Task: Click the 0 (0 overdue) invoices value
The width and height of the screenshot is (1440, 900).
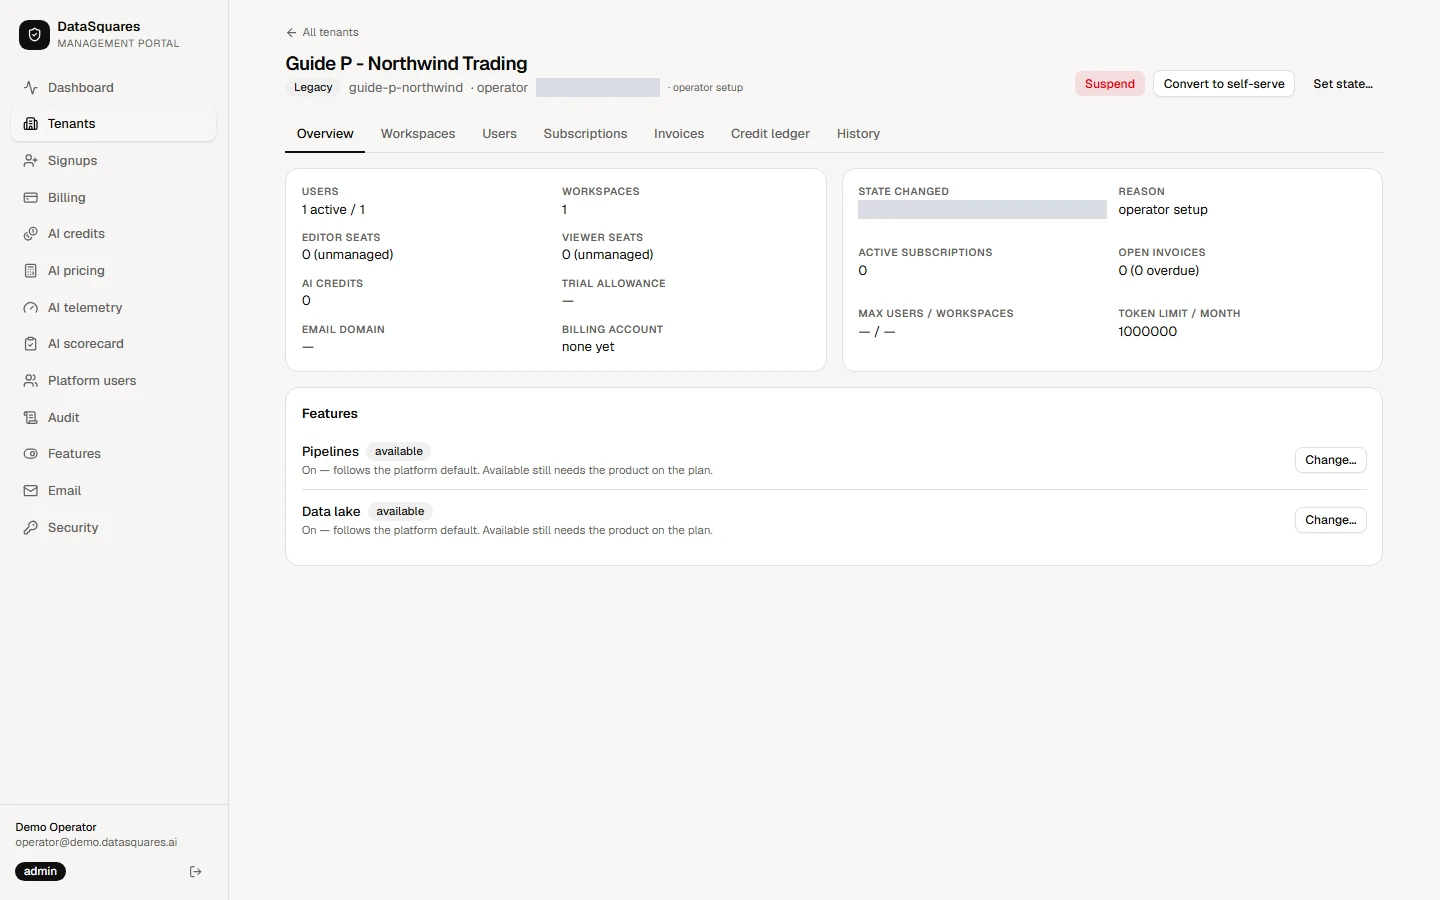Action: 1159,271
